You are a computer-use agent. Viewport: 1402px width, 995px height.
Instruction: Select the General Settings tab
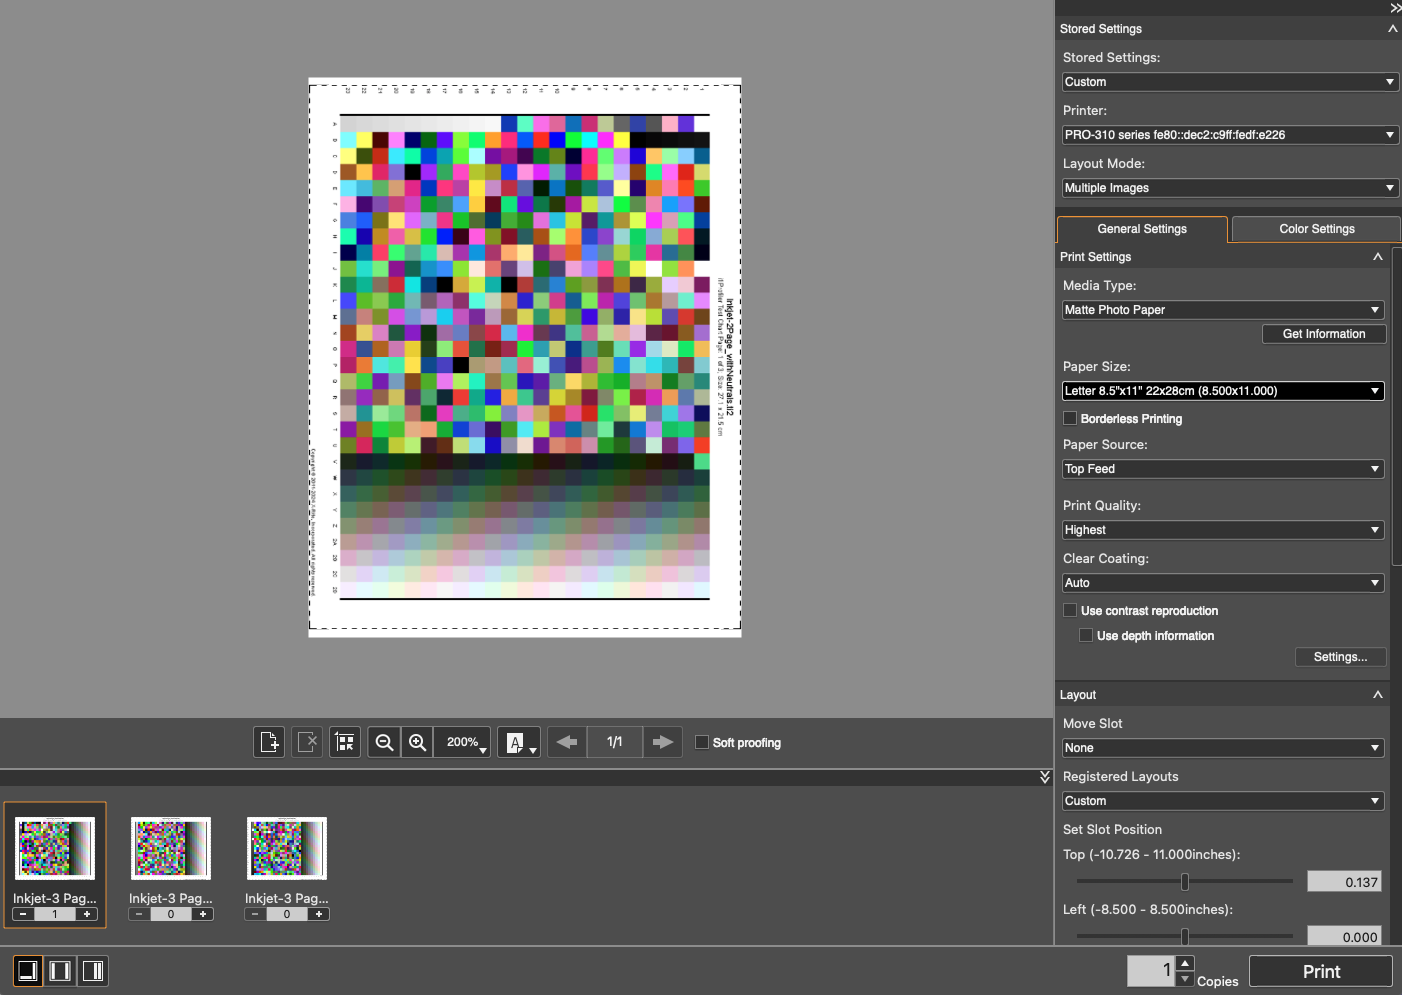pos(1142,229)
